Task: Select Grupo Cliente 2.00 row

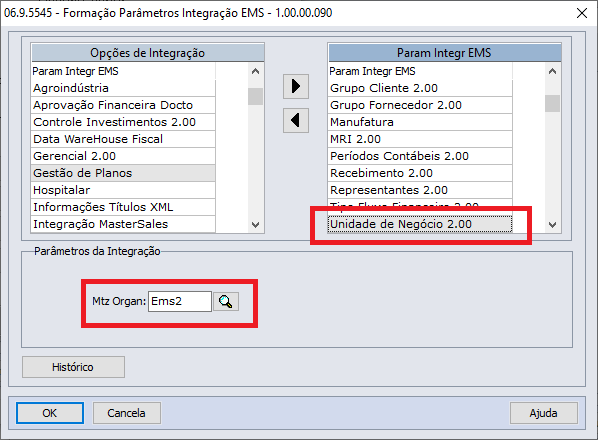Action: coord(420,88)
